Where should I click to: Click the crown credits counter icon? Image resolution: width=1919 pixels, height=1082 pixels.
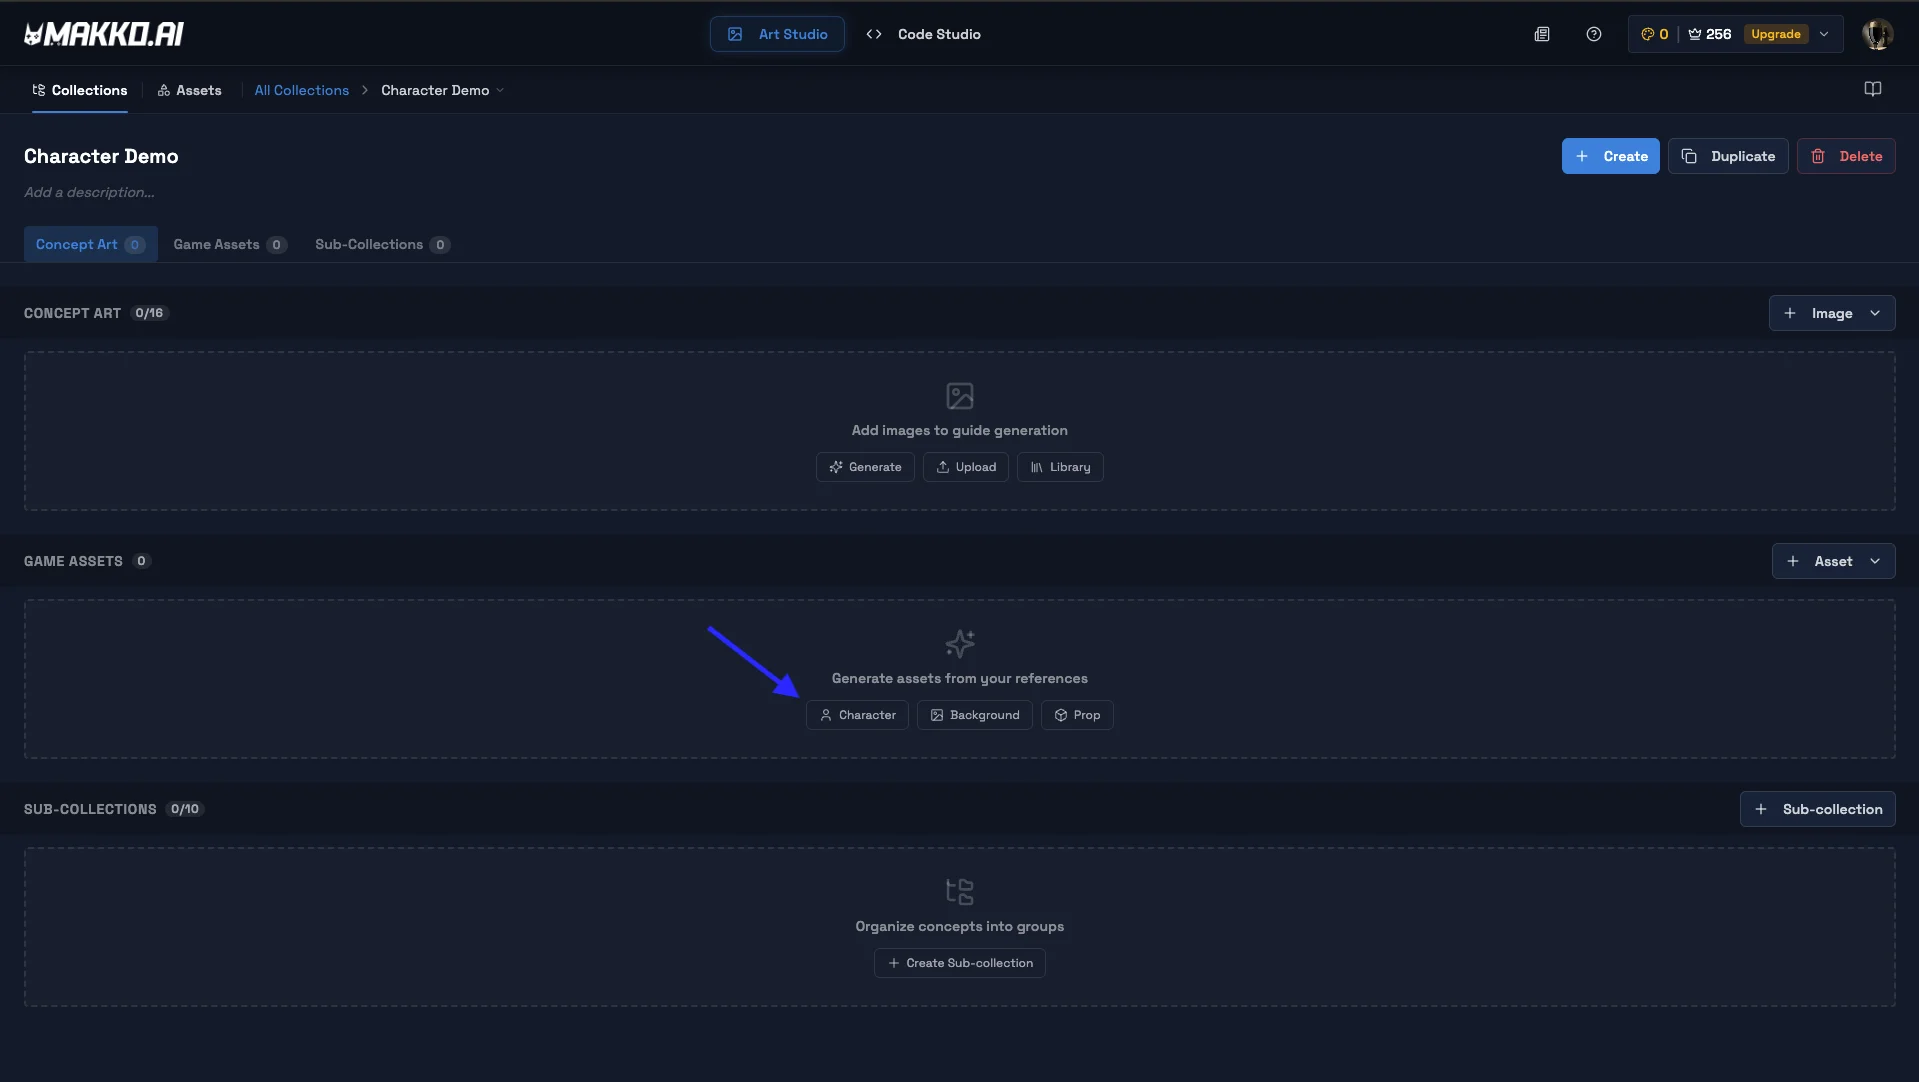click(x=1695, y=33)
